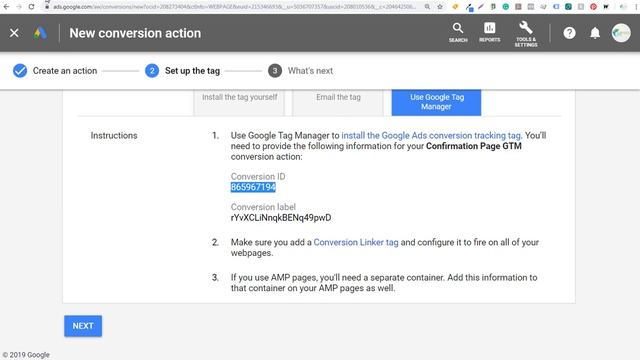
Task: Open the notifications bell
Action: (x=595, y=33)
